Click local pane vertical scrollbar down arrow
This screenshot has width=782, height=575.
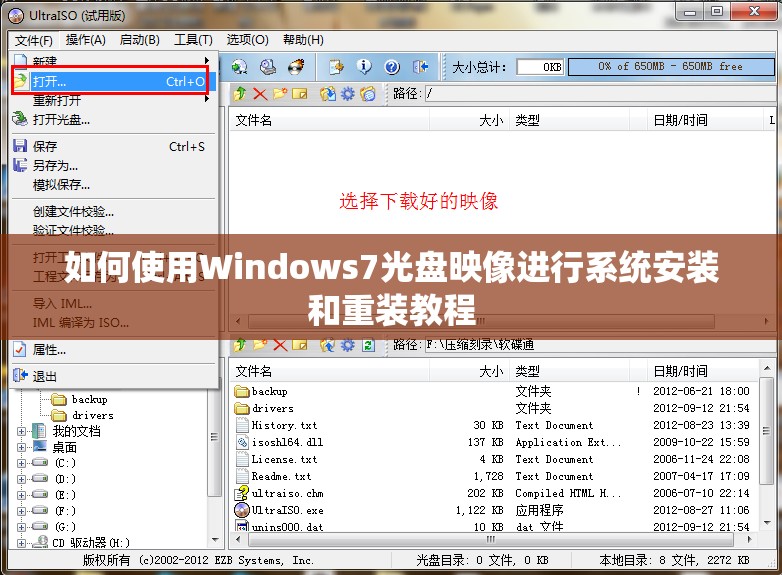[767, 524]
